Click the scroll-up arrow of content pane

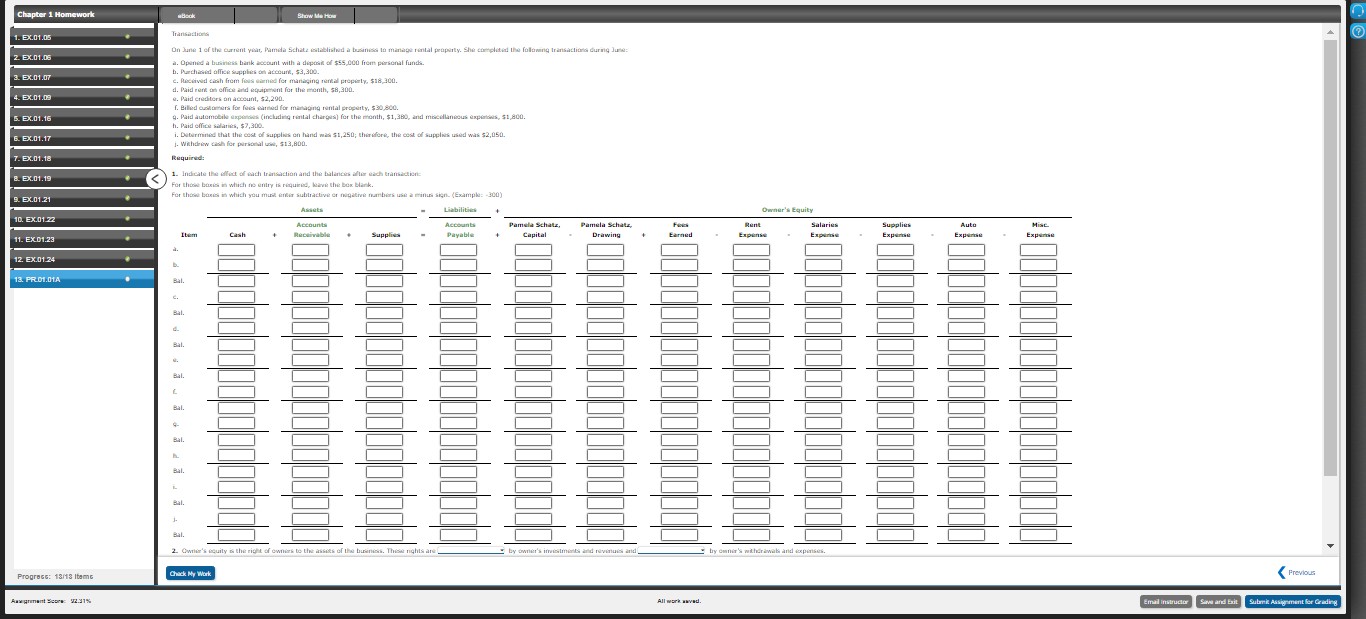pyautogui.click(x=1329, y=33)
